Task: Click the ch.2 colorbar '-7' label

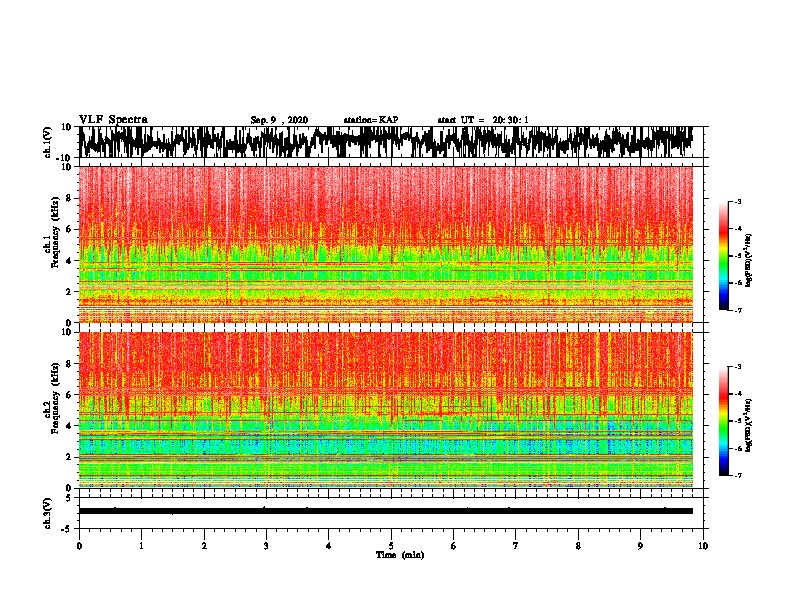Action: (738, 475)
